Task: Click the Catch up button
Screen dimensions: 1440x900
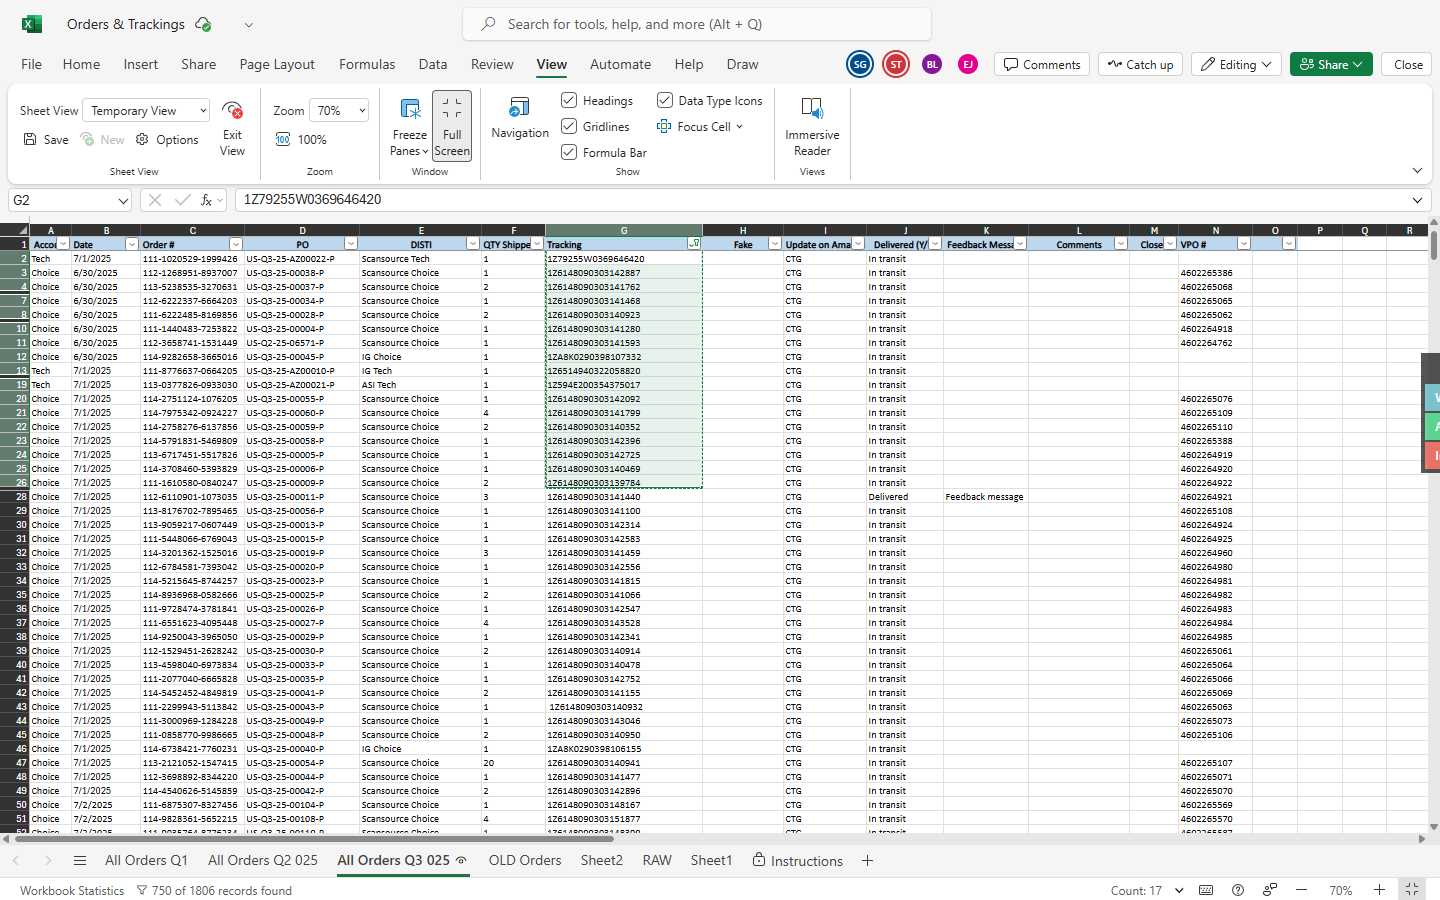Action: tap(1140, 64)
